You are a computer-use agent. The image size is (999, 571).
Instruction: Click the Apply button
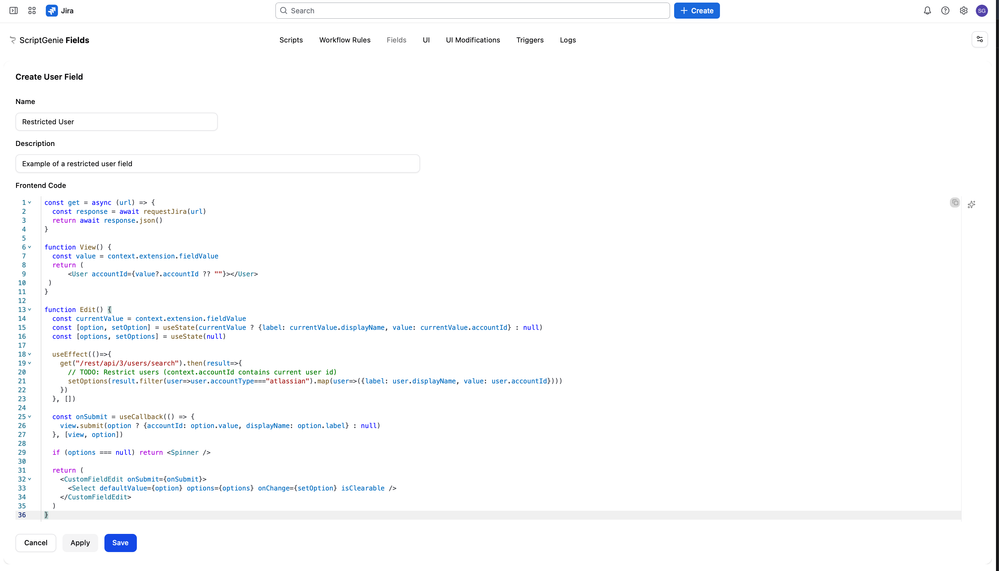pyautogui.click(x=80, y=543)
